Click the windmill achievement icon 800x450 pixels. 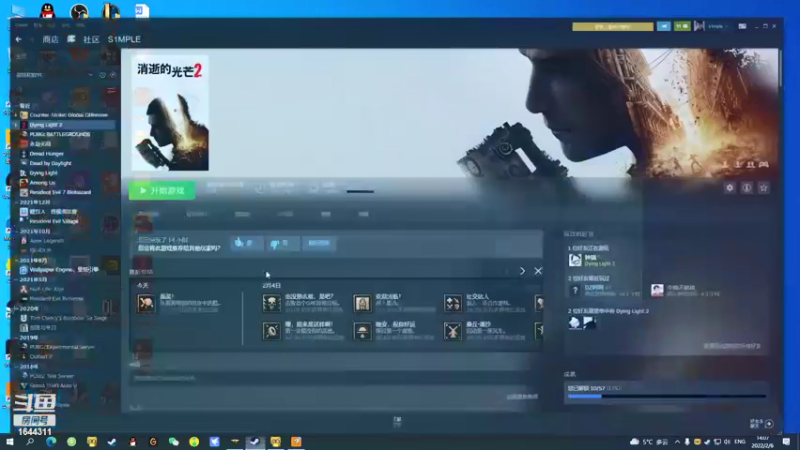point(453,331)
